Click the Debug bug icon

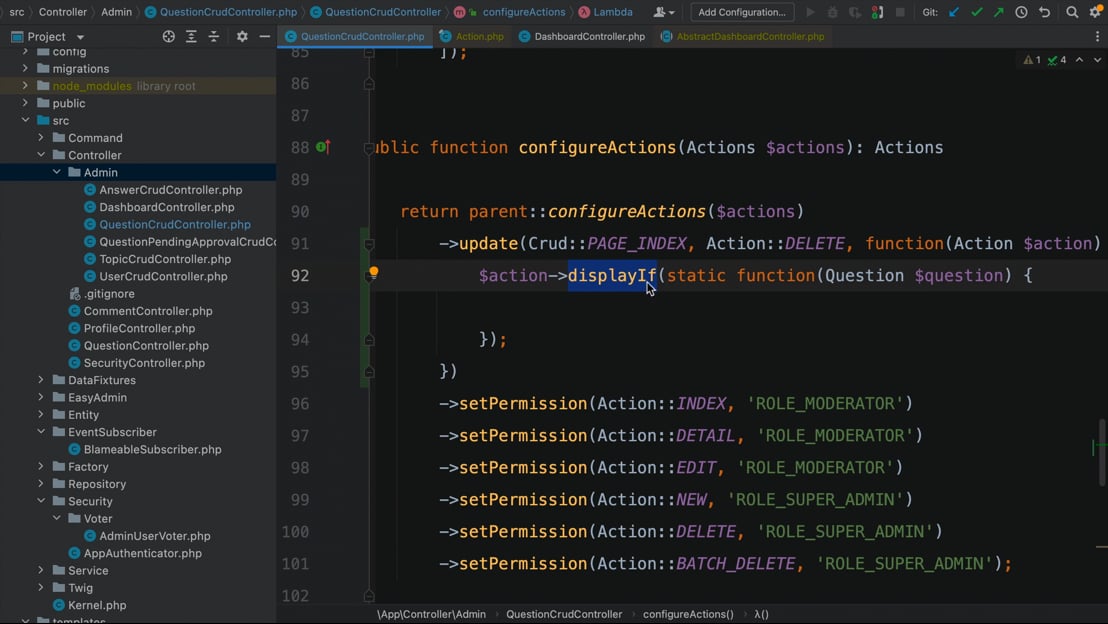tap(832, 12)
